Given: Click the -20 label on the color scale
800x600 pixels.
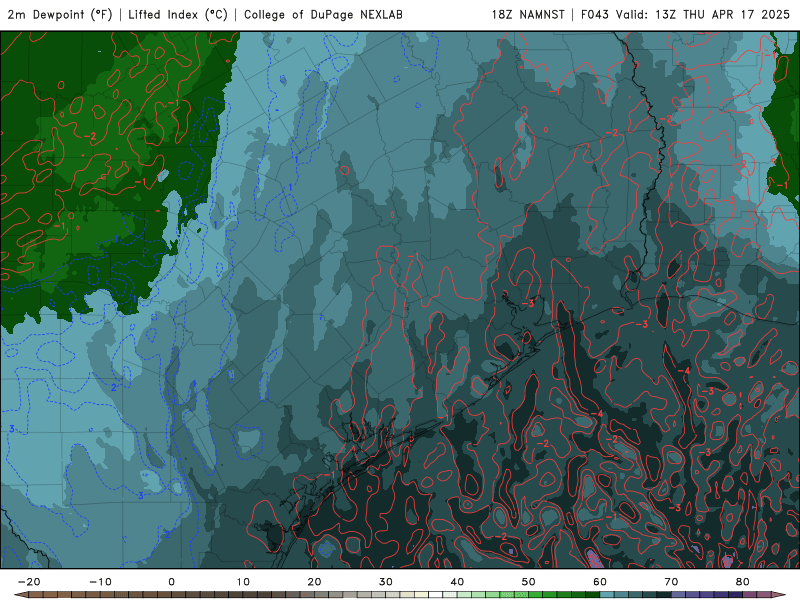Looking at the screenshot, I should click(29, 582).
